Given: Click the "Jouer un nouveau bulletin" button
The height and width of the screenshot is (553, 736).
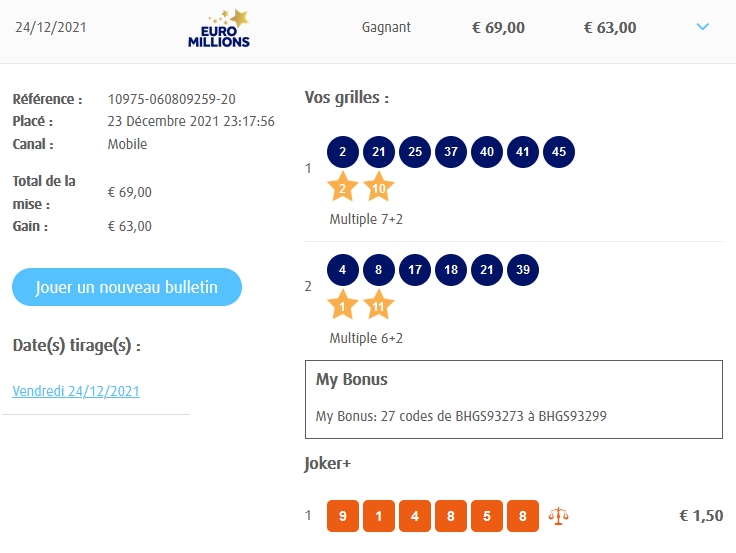Looking at the screenshot, I should 127,287.
